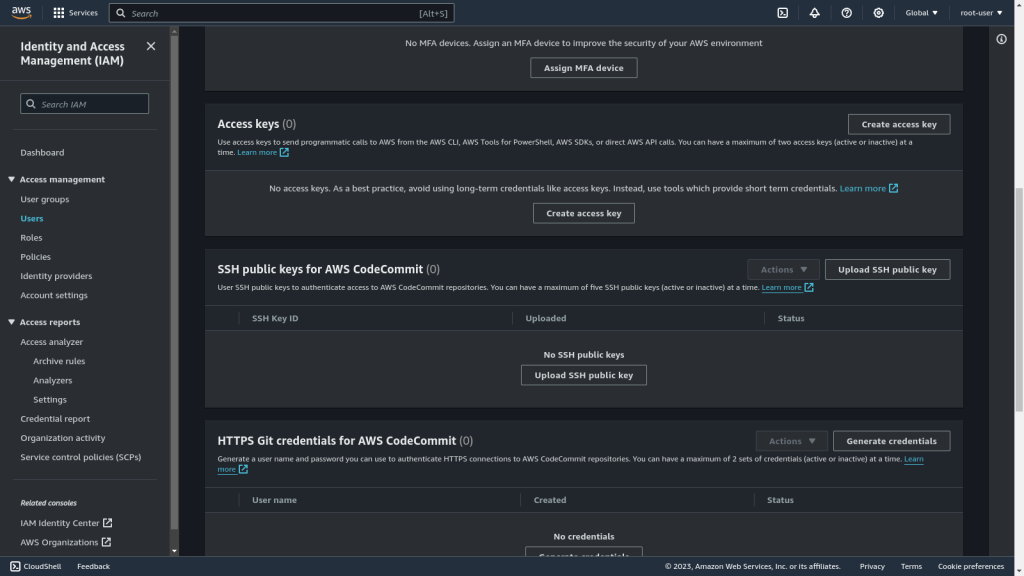
Task: Click the Search IAM input field
Action: coord(84,104)
